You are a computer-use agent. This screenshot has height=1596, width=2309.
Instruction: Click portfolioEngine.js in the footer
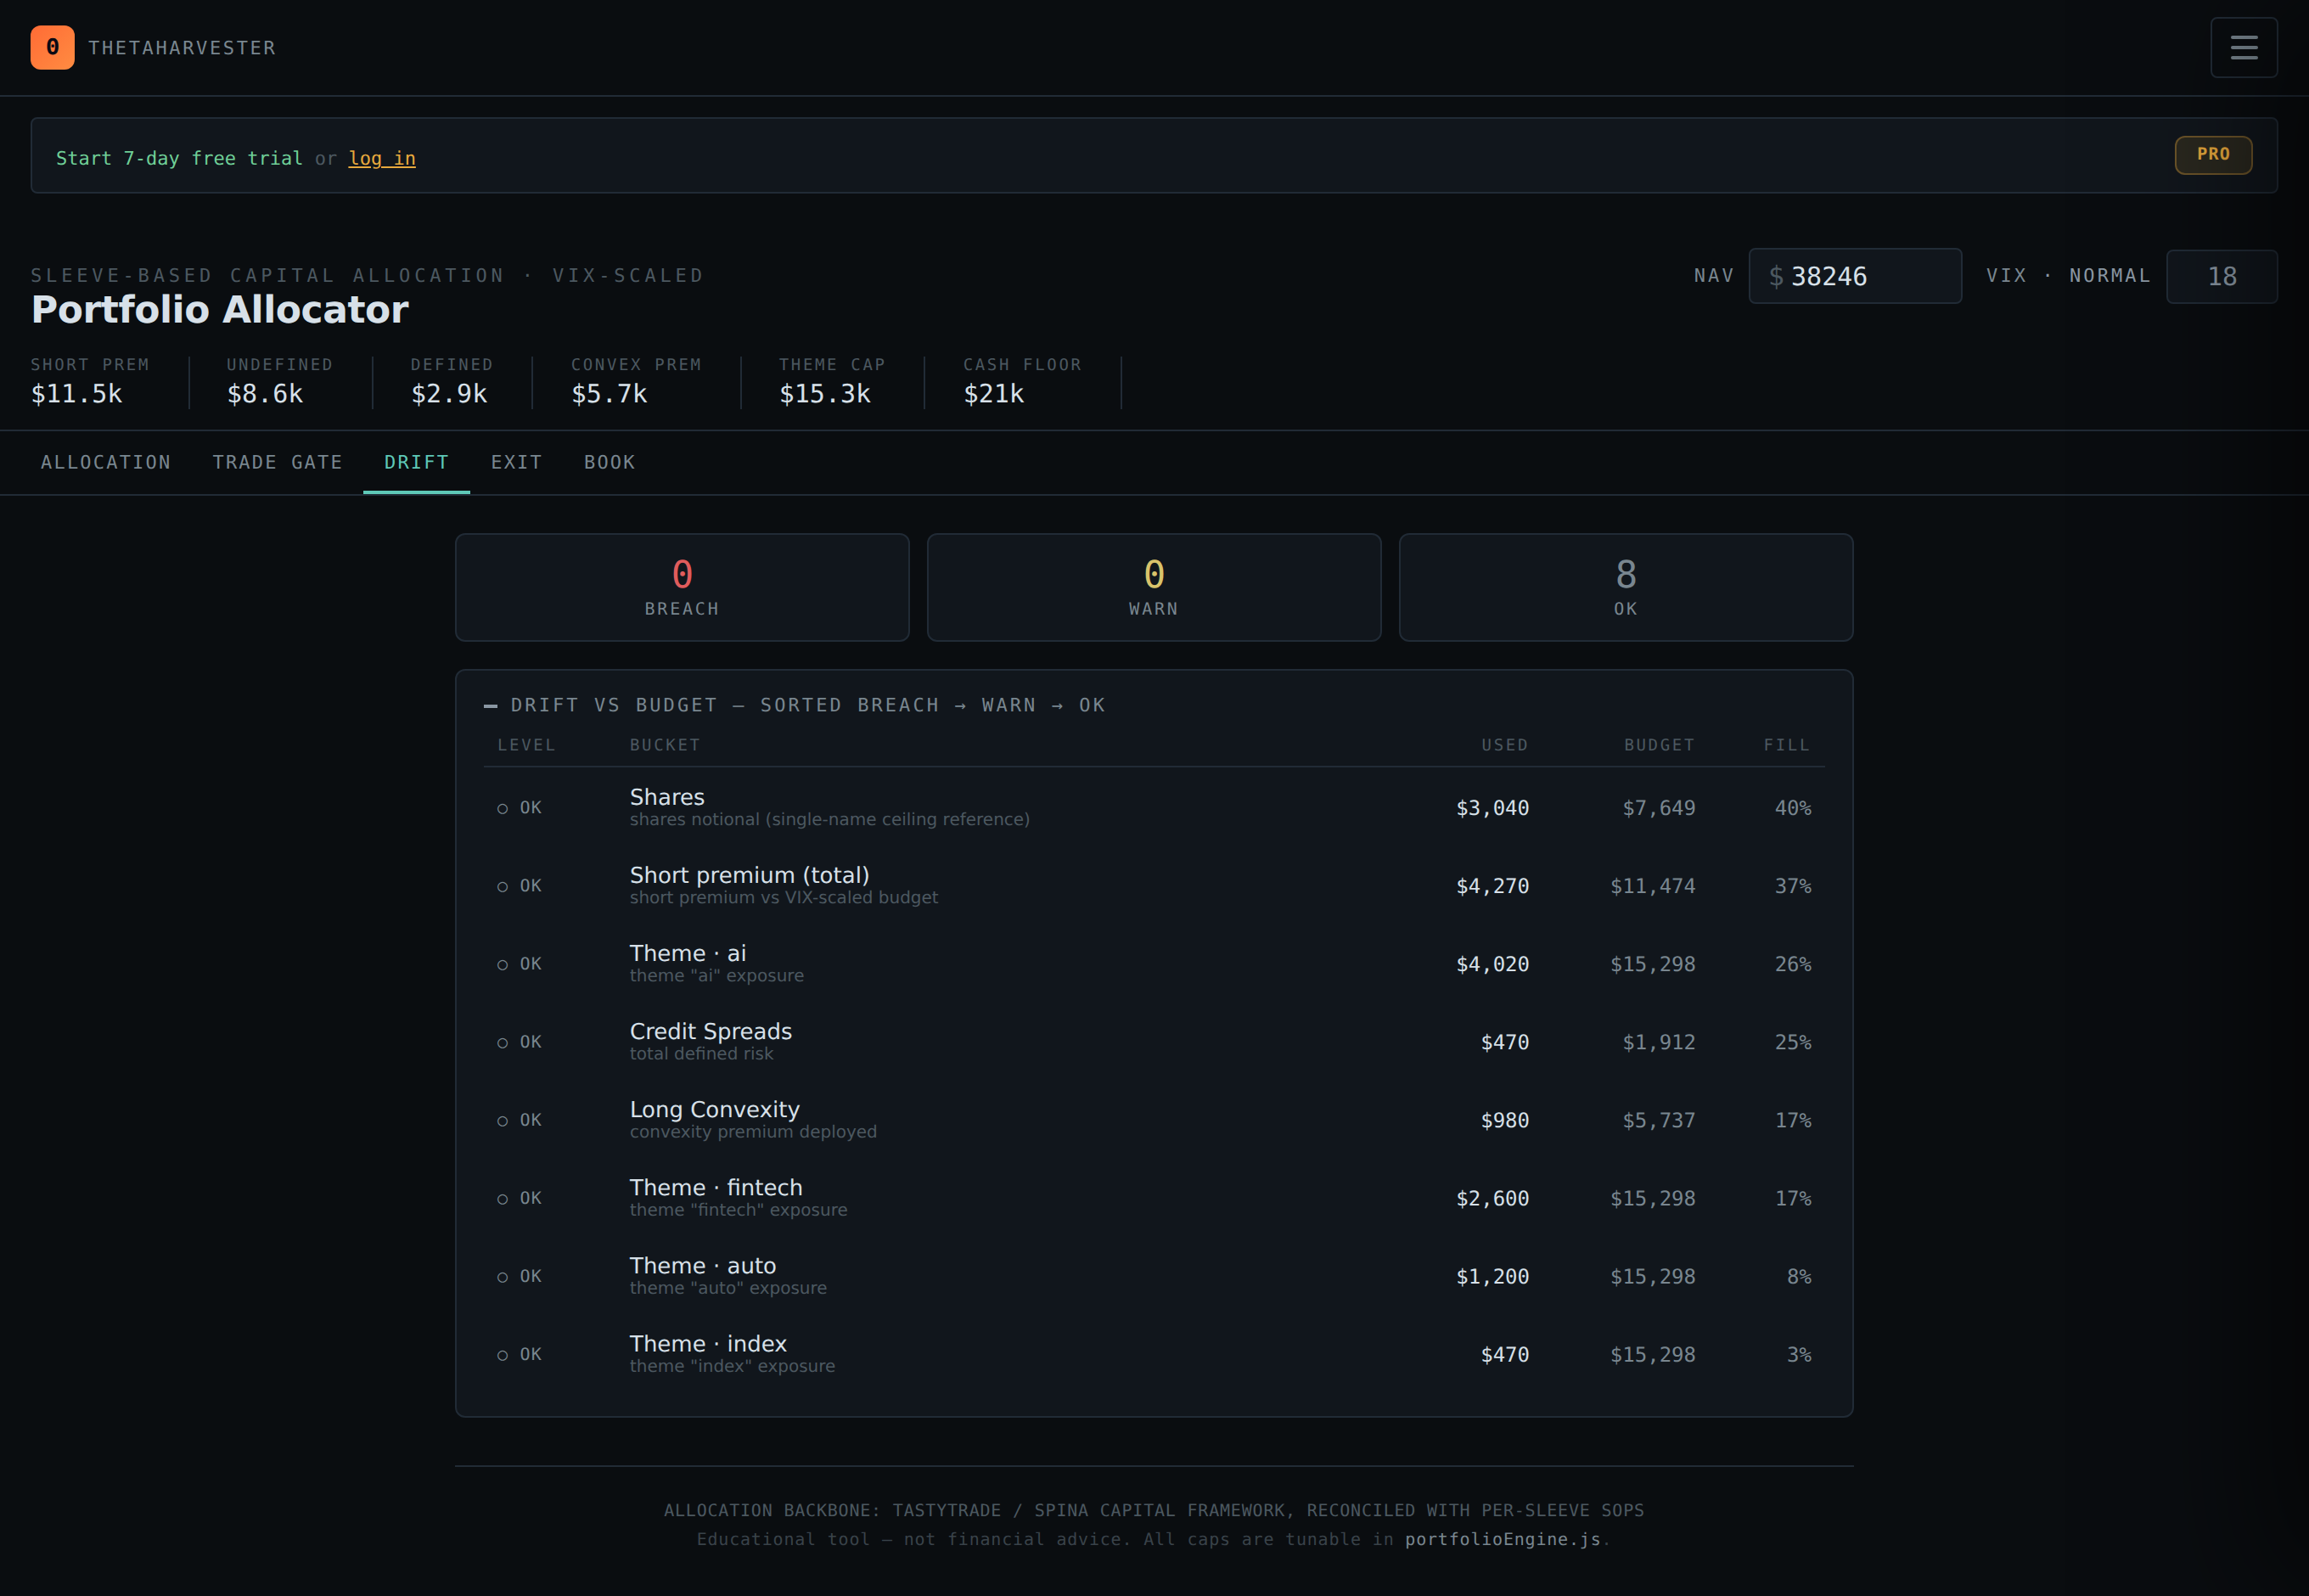coord(1502,1539)
